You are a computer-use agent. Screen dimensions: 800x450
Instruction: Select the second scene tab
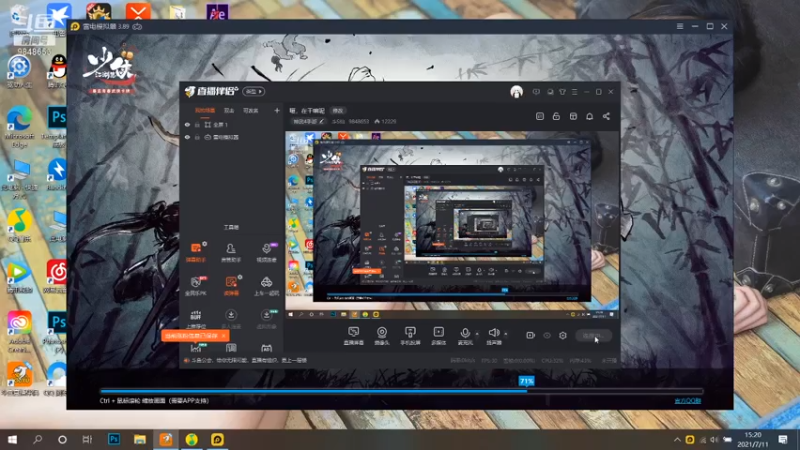[229, 110]
